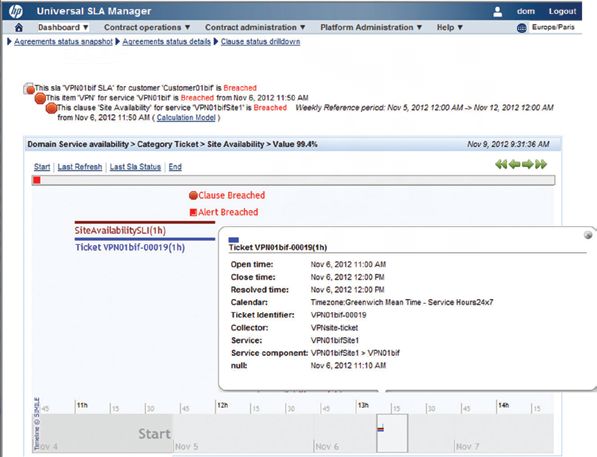Image resolution: width=597 pixels, height=457 pixels.
Task: Click the red circle beside 'VPN01bif SLA'
Action: pos(30,89)
